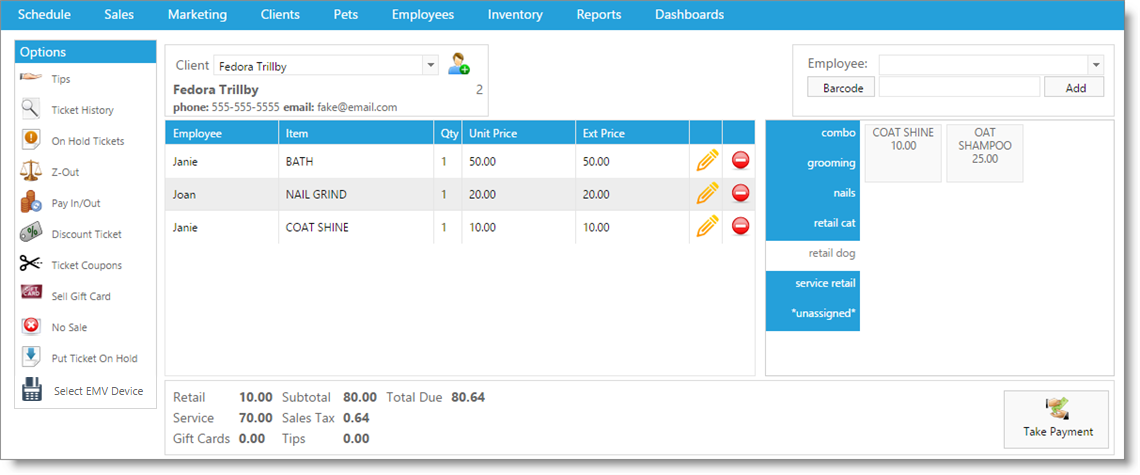Open the Employee dropdown arrow
This screenshot has width=1140, height=475.
(1096, 65)
